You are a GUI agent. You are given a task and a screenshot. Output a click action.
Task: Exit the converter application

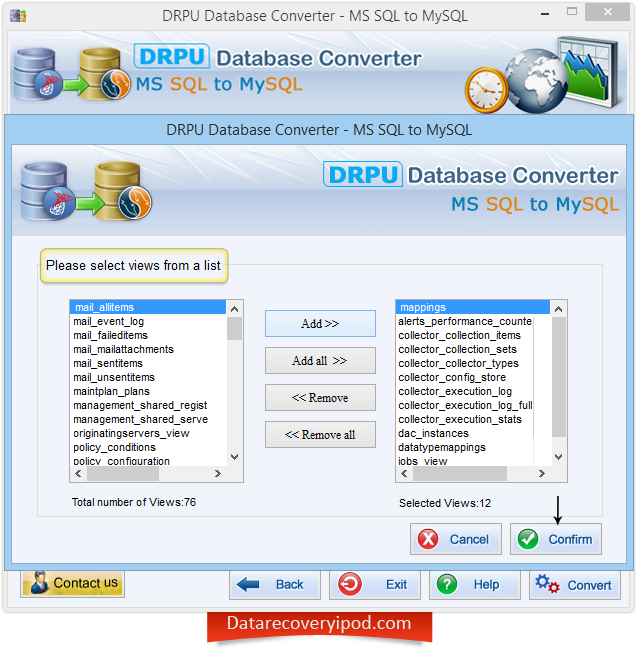(x=375, y=585)
